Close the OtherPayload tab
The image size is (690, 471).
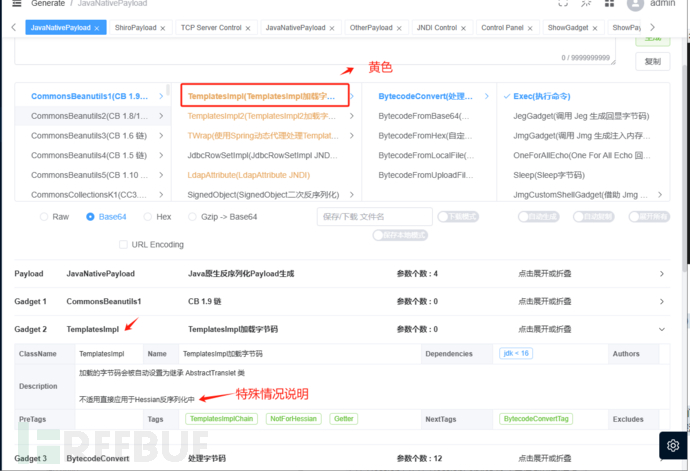click(x=399, y=28)
